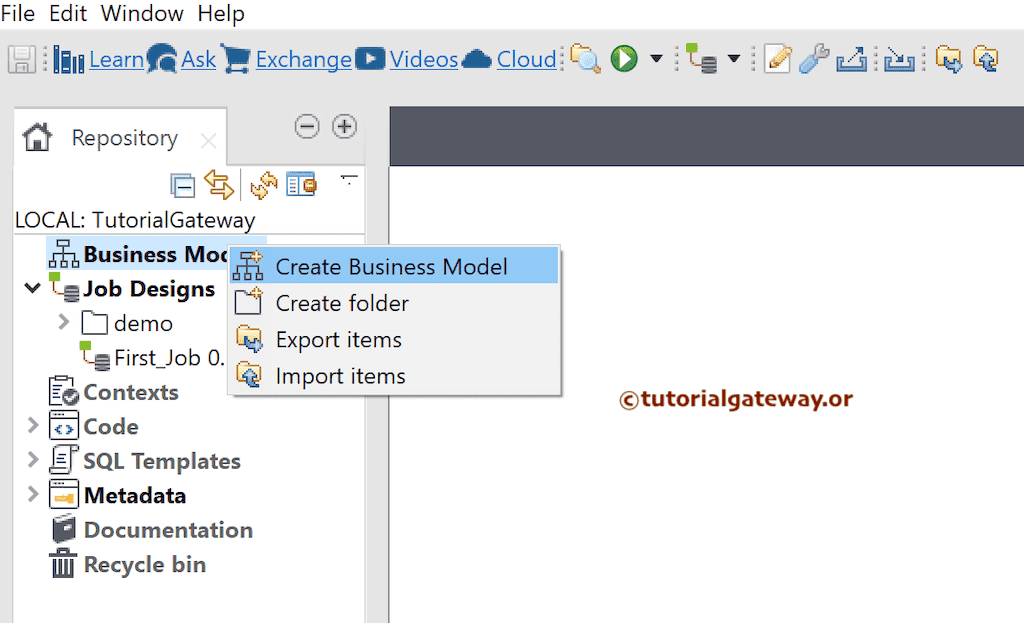Screen dimensions: 1024x623
Task: Refresh the repository tree
Action: click(265, 184)
